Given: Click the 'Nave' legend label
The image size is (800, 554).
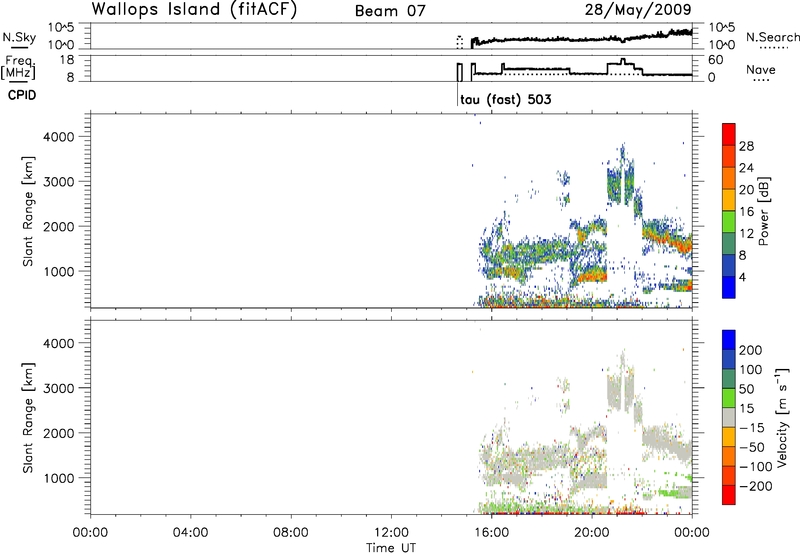Looking at the screenshot, I should click(x=760, y=70).
